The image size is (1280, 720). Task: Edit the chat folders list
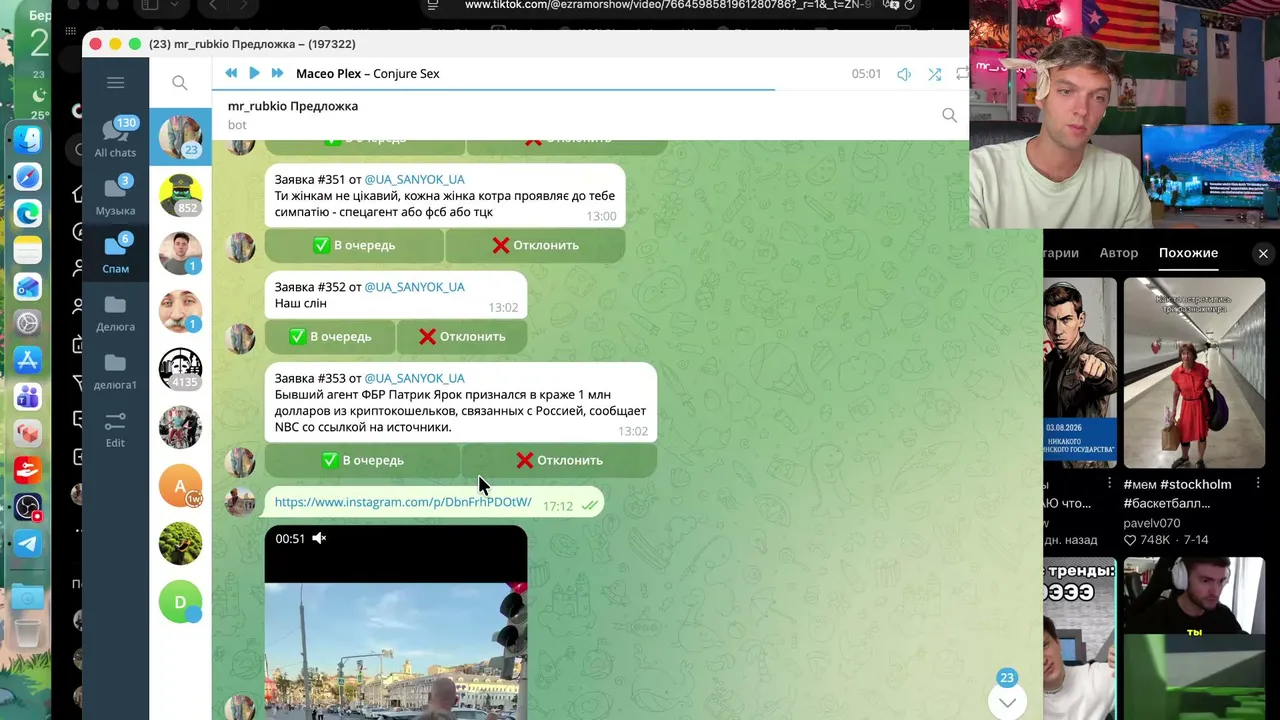click(115, 428)
